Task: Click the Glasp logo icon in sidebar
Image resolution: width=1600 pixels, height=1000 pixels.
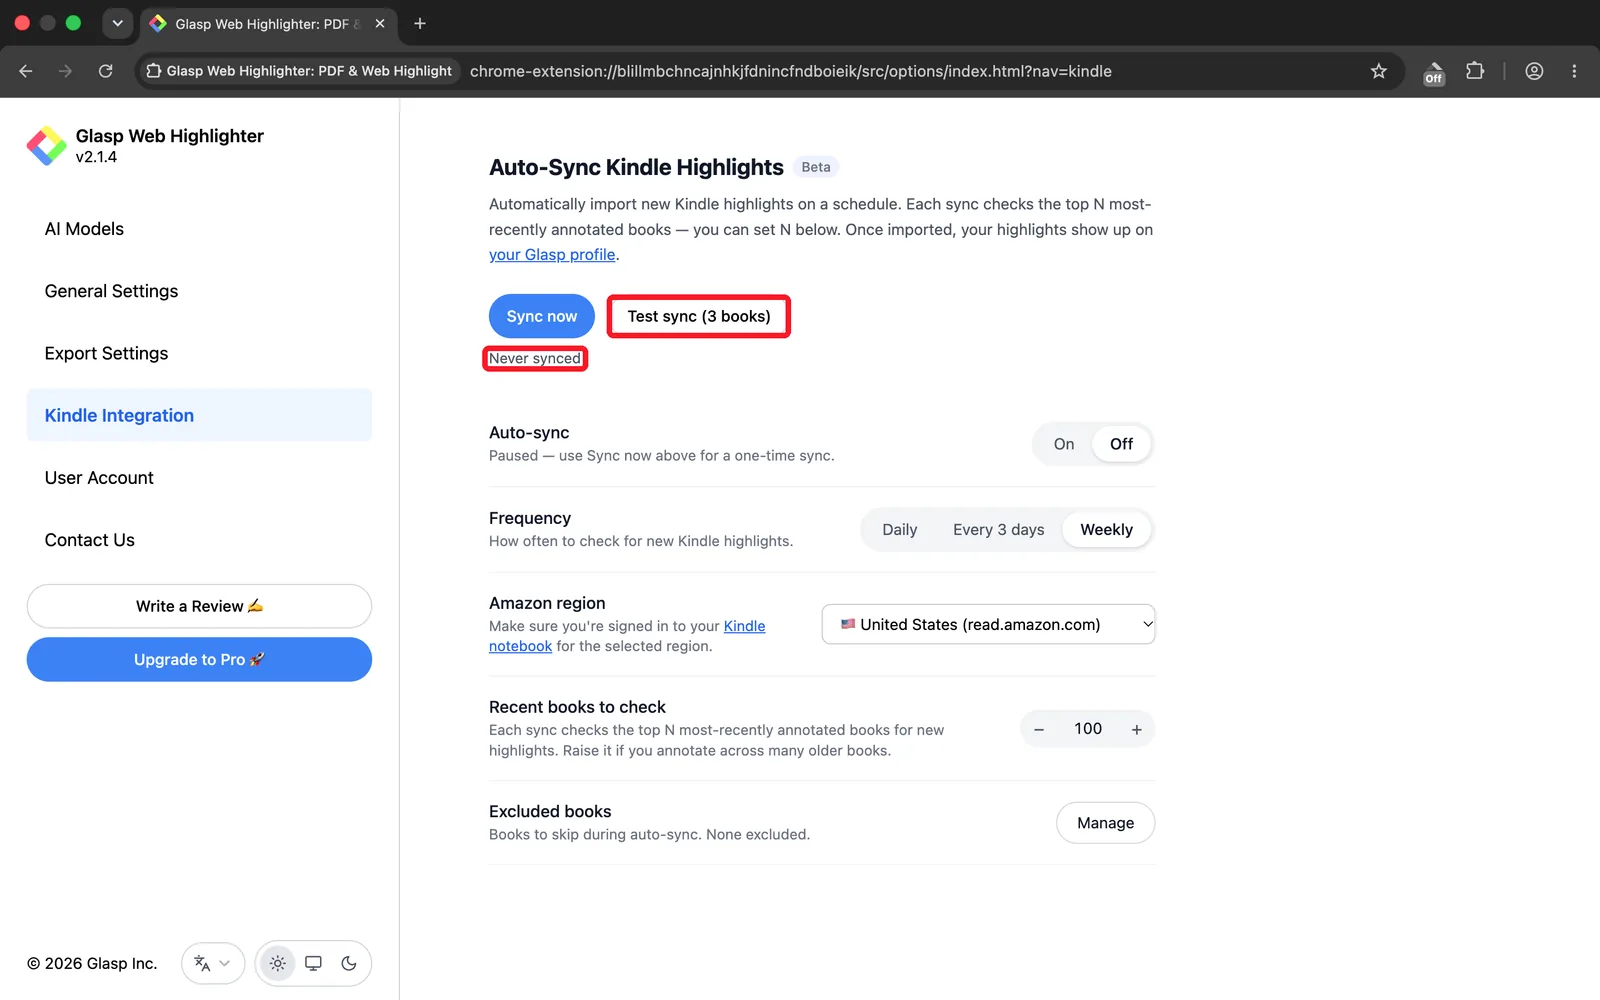Action: click(46, 146)
